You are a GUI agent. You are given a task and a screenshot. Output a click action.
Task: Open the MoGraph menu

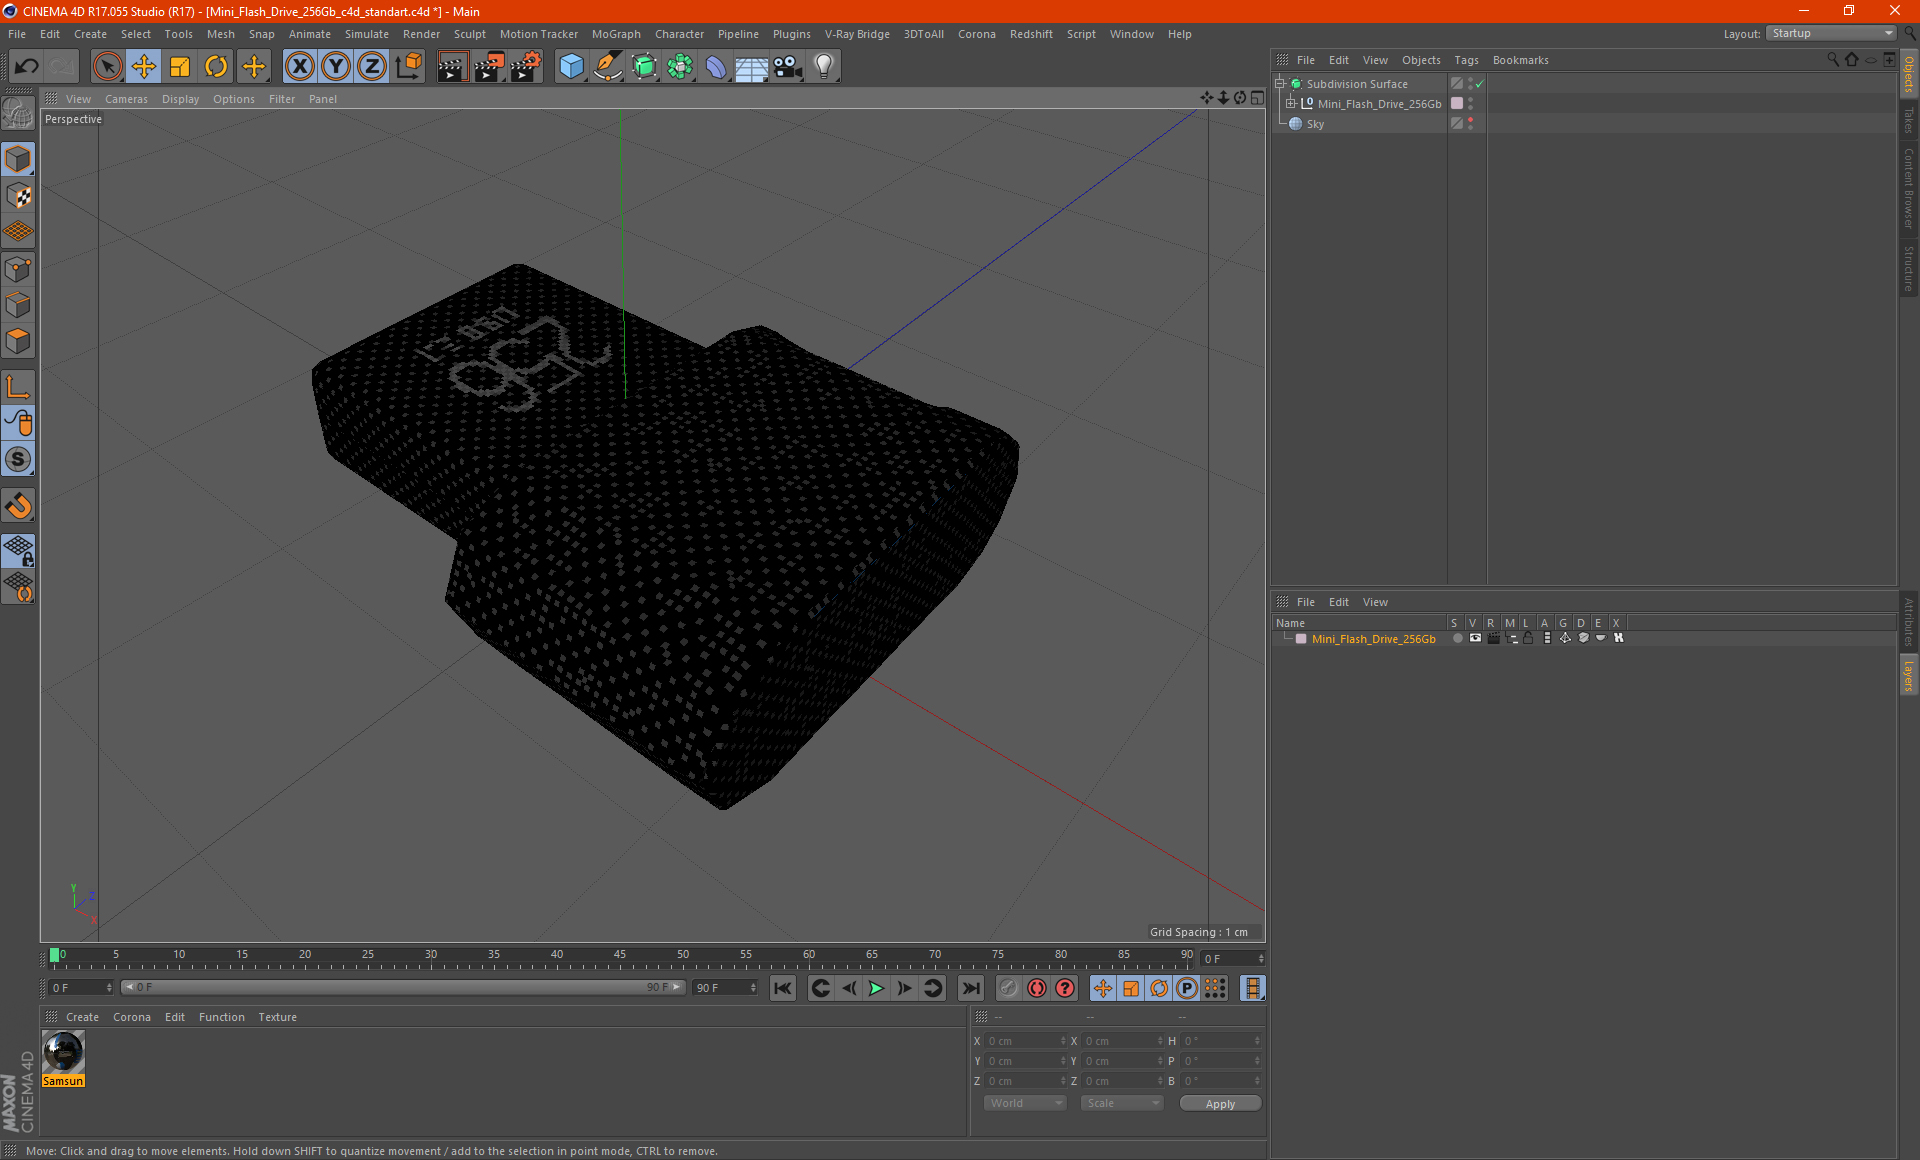pyautogui.click(x=616, y=34)
